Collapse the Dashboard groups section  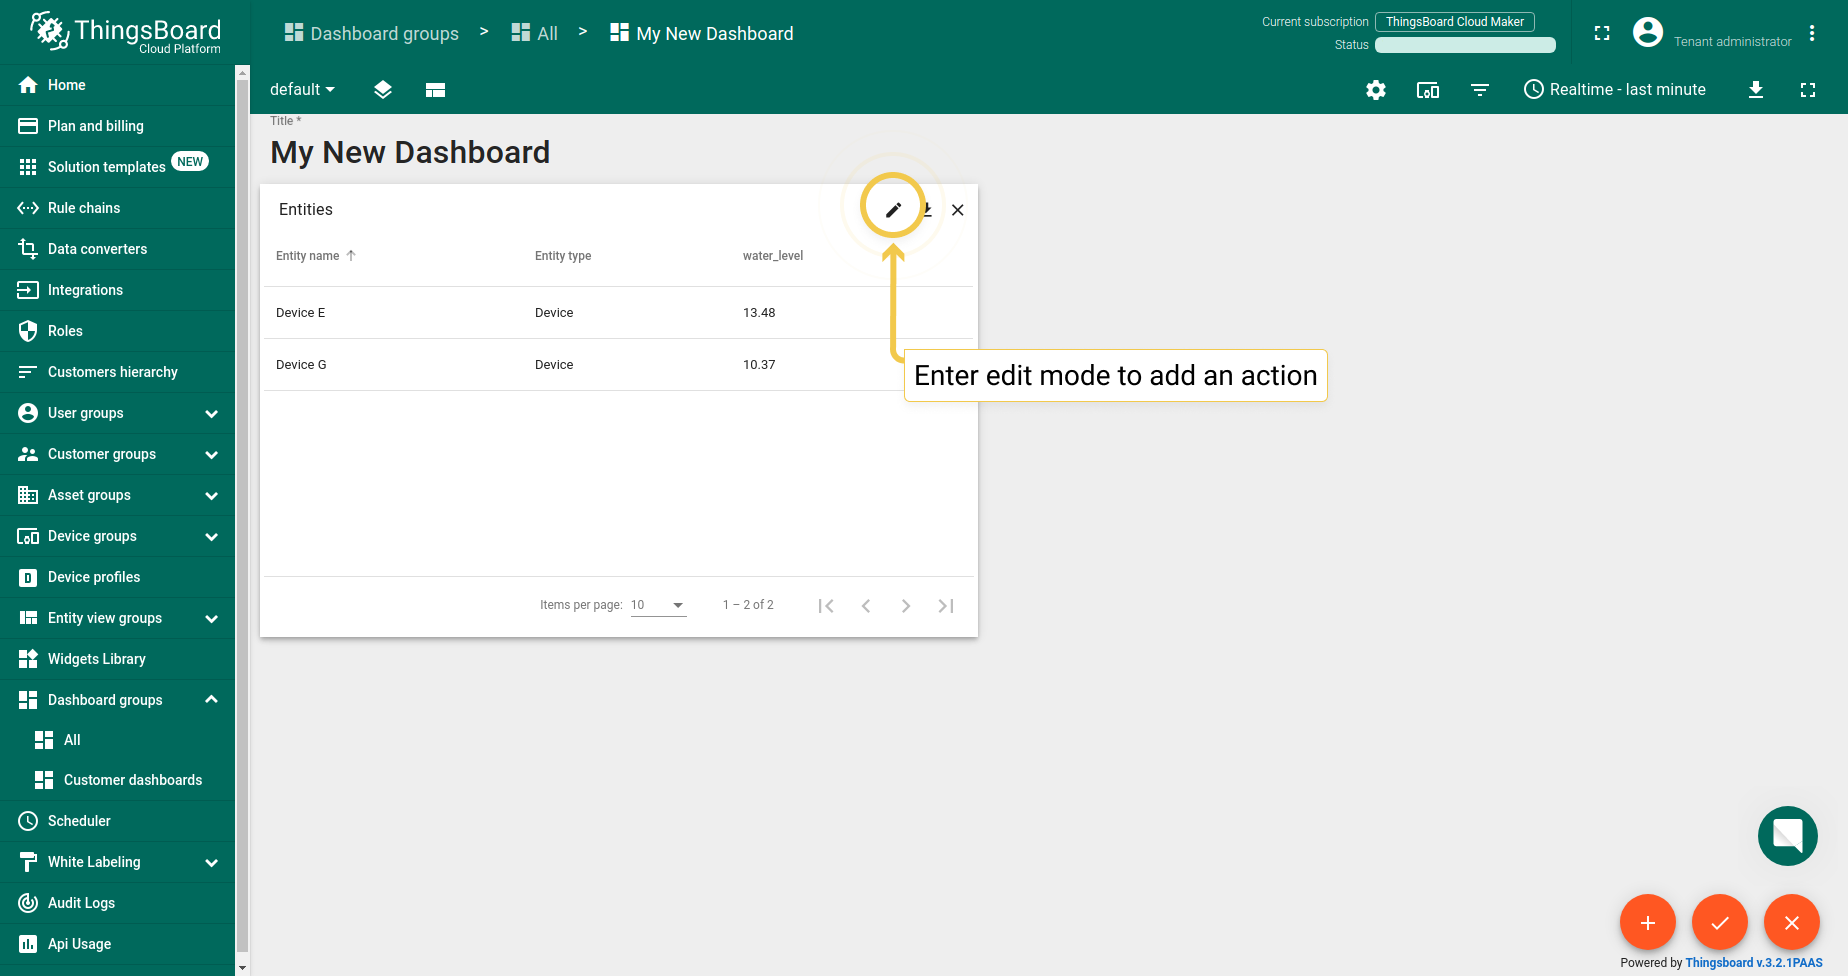[211, 700]
